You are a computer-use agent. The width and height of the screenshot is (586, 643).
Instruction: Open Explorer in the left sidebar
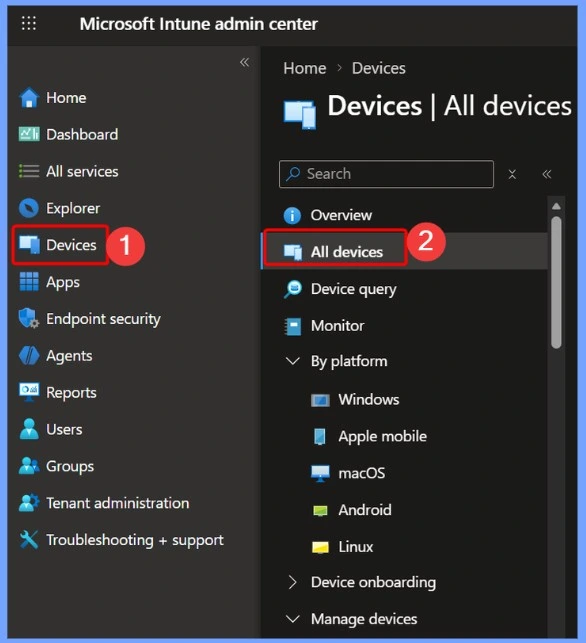[73, 208]
